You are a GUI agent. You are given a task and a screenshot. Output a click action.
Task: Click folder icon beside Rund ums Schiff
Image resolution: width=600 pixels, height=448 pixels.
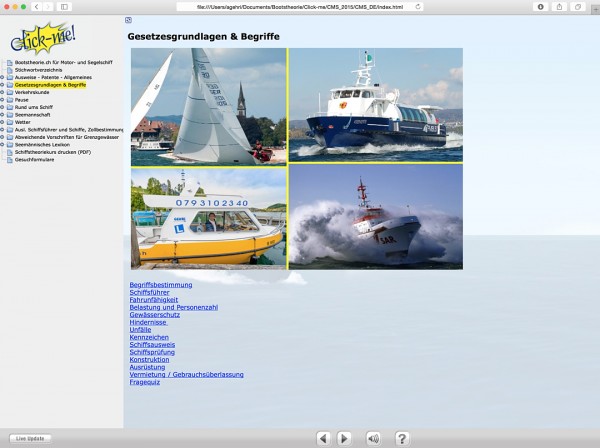coord(10,107)
